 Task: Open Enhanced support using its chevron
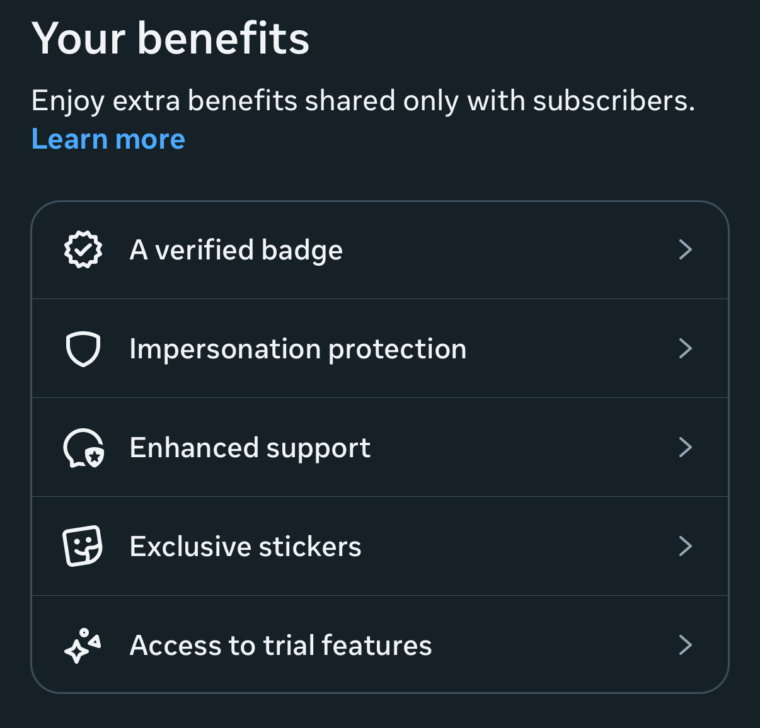click(685, 448)
